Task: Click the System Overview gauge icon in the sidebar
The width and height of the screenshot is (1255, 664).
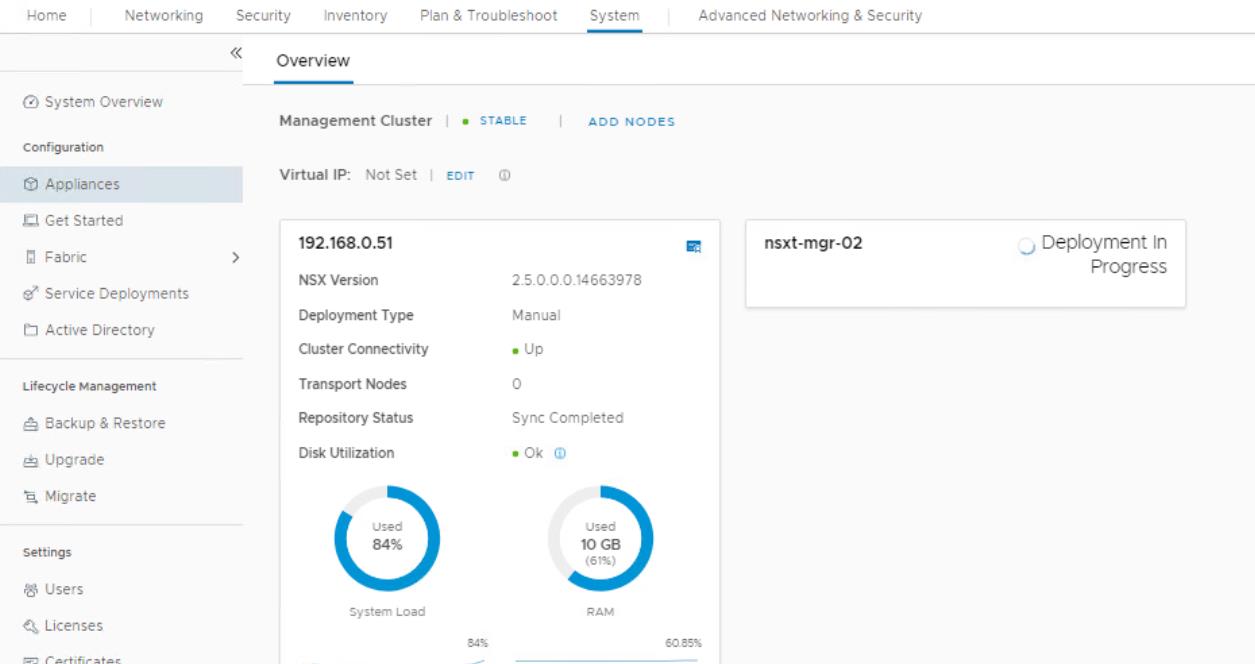Action: click(x=30, y=102)
